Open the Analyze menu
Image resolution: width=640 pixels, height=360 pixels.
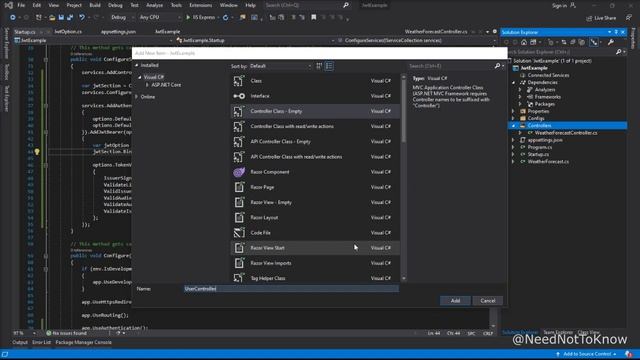point(154,5)
